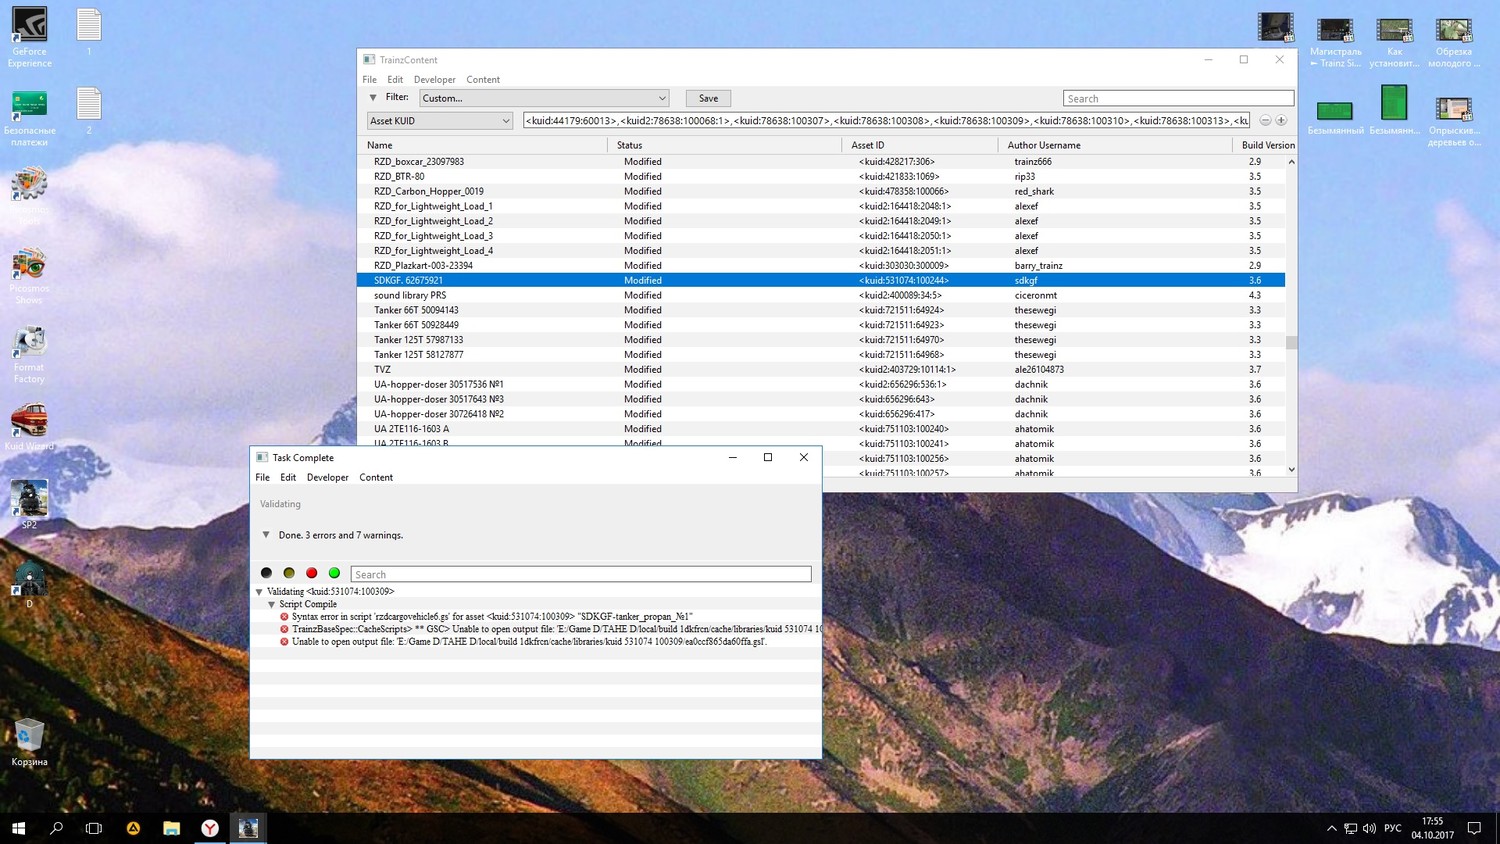Select the RZD_Carbon_Hopper_0019 row
Screen dimensions: 1500x844
point(821,191)
